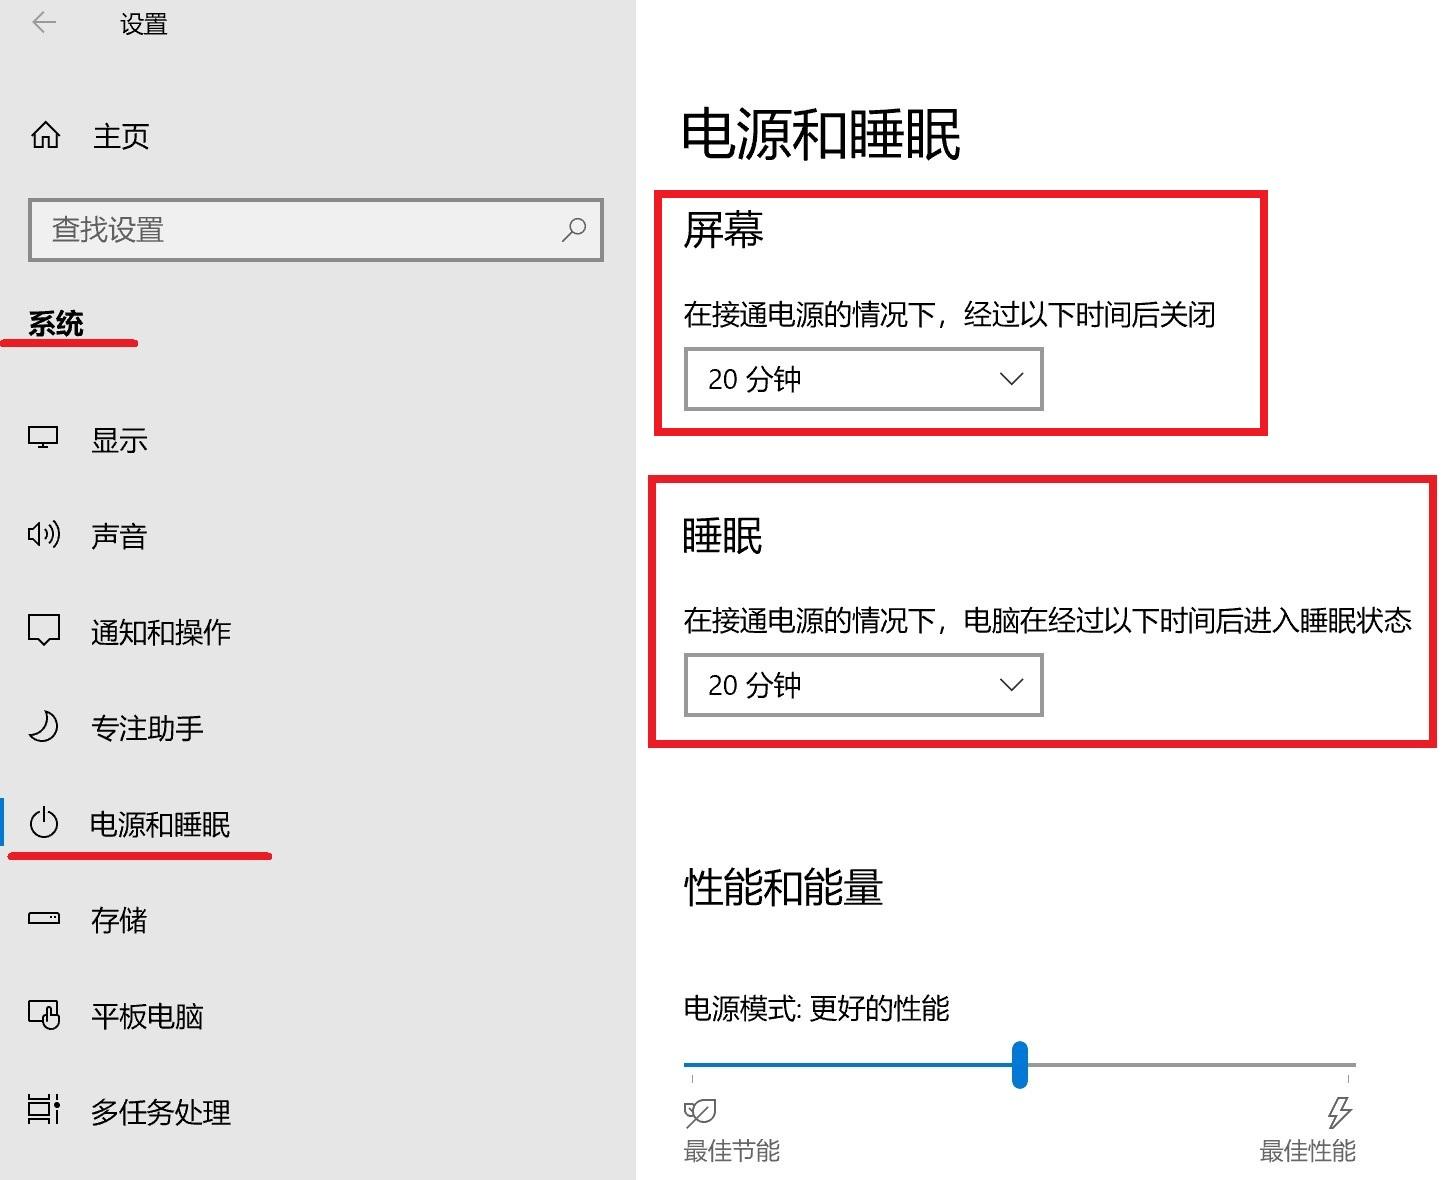Click the 电源和睡眠 page title

(820, 135)
